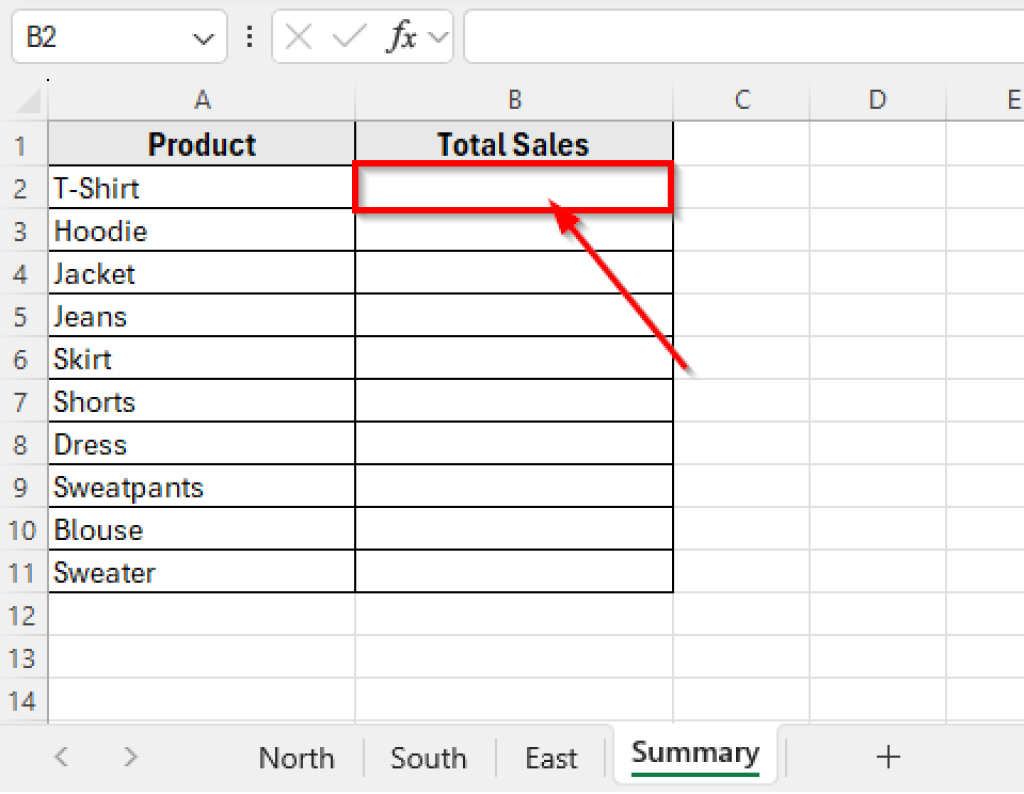Select row 5 by its row number
This screenshot has height=794, width=1024.
click(x=22, y=316)
